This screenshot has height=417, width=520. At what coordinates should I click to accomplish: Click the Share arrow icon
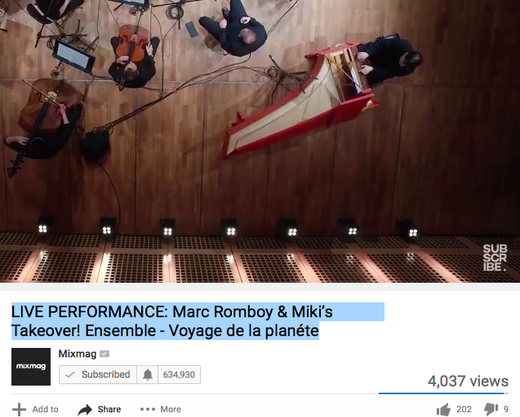85,410
